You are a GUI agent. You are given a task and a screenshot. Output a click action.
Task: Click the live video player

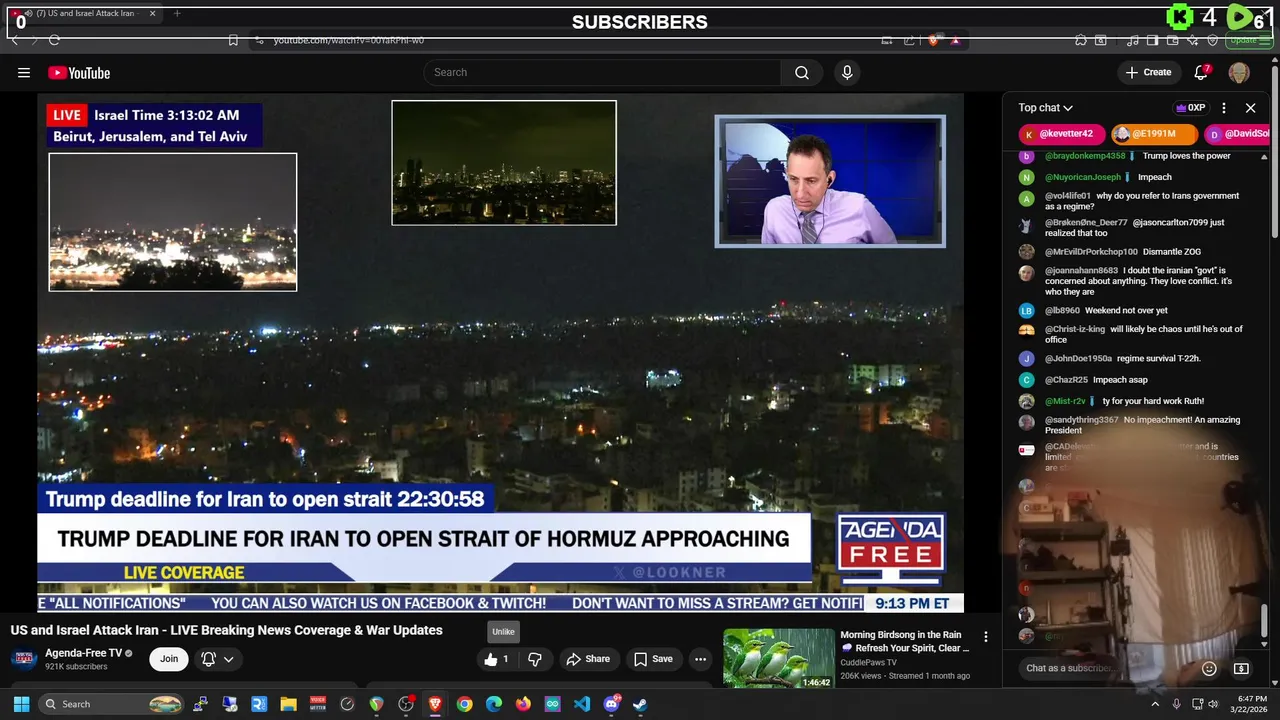coord(500,353)
